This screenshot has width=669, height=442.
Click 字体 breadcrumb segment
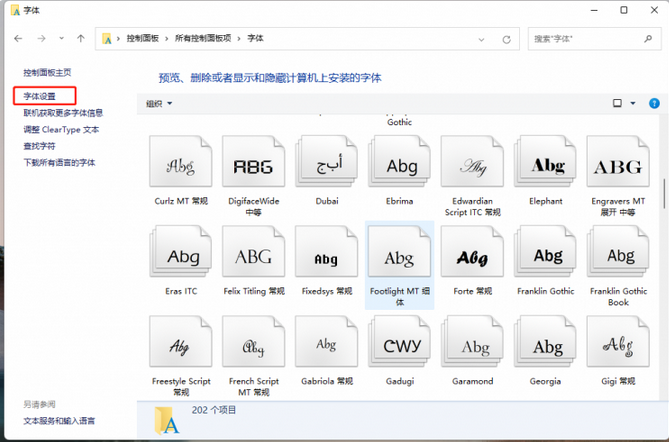click(x=255, y=38)
